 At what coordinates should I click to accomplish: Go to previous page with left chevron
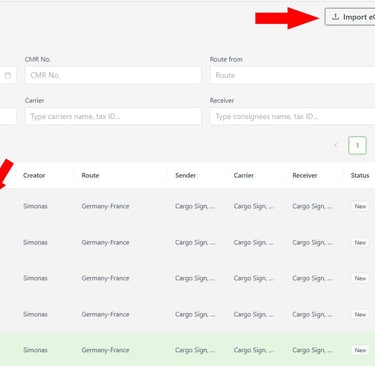tap(336, 145)
